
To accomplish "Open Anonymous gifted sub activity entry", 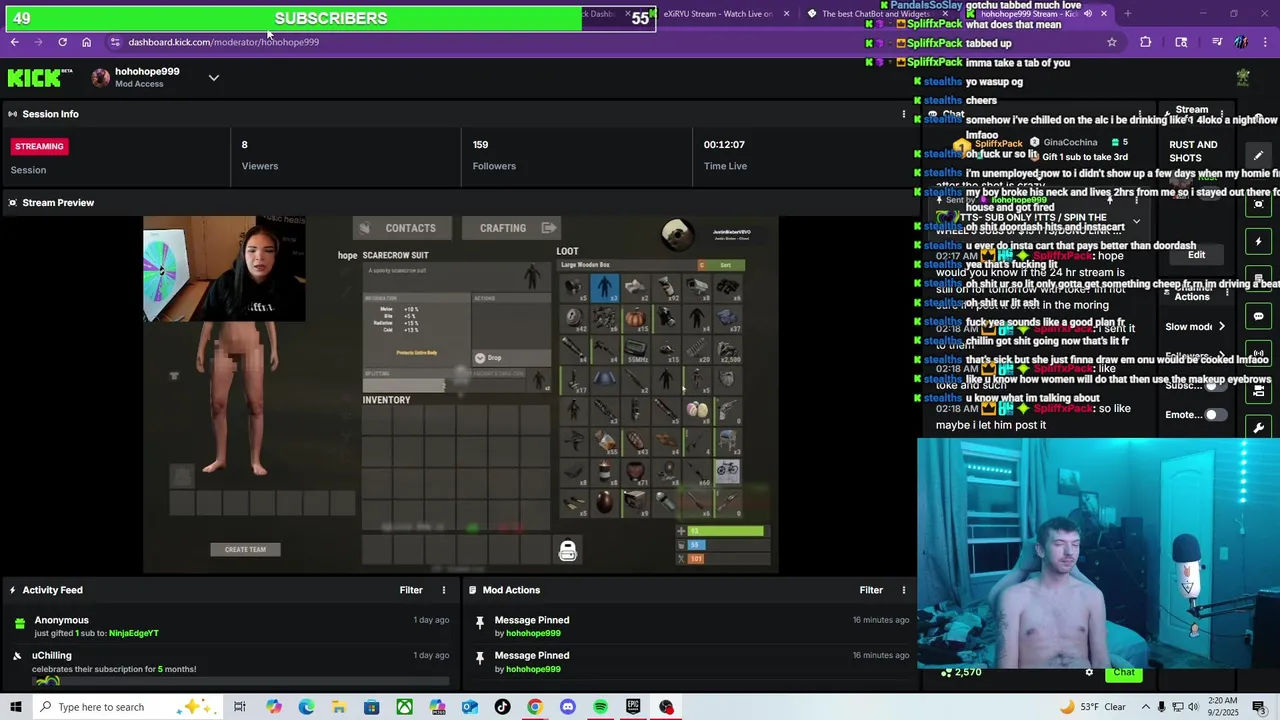I will coord(230,626).
